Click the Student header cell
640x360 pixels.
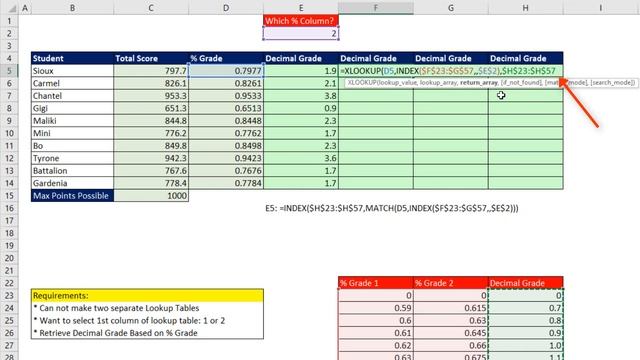point(72,58)
